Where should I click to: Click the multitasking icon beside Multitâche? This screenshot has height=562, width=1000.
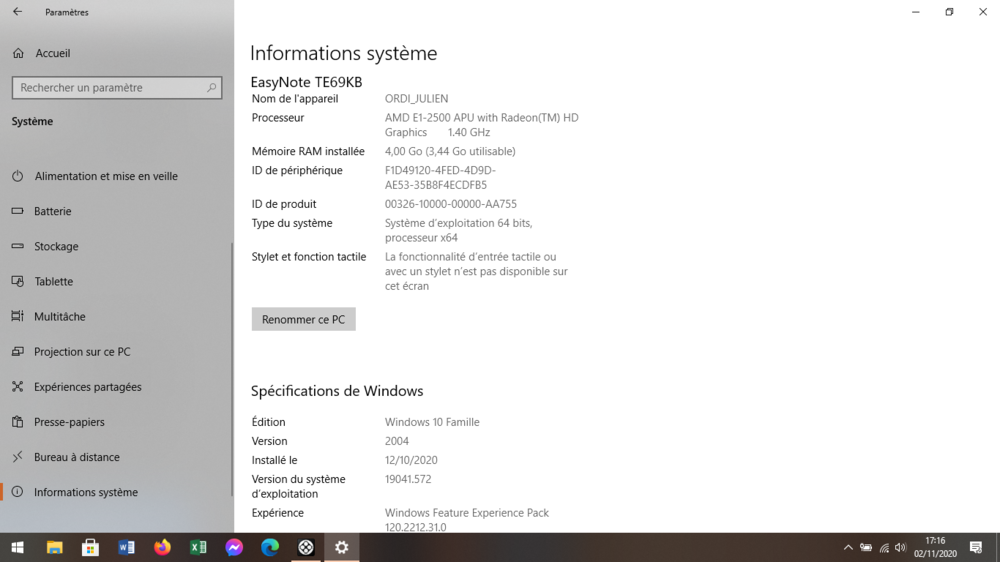coord(17,316)
